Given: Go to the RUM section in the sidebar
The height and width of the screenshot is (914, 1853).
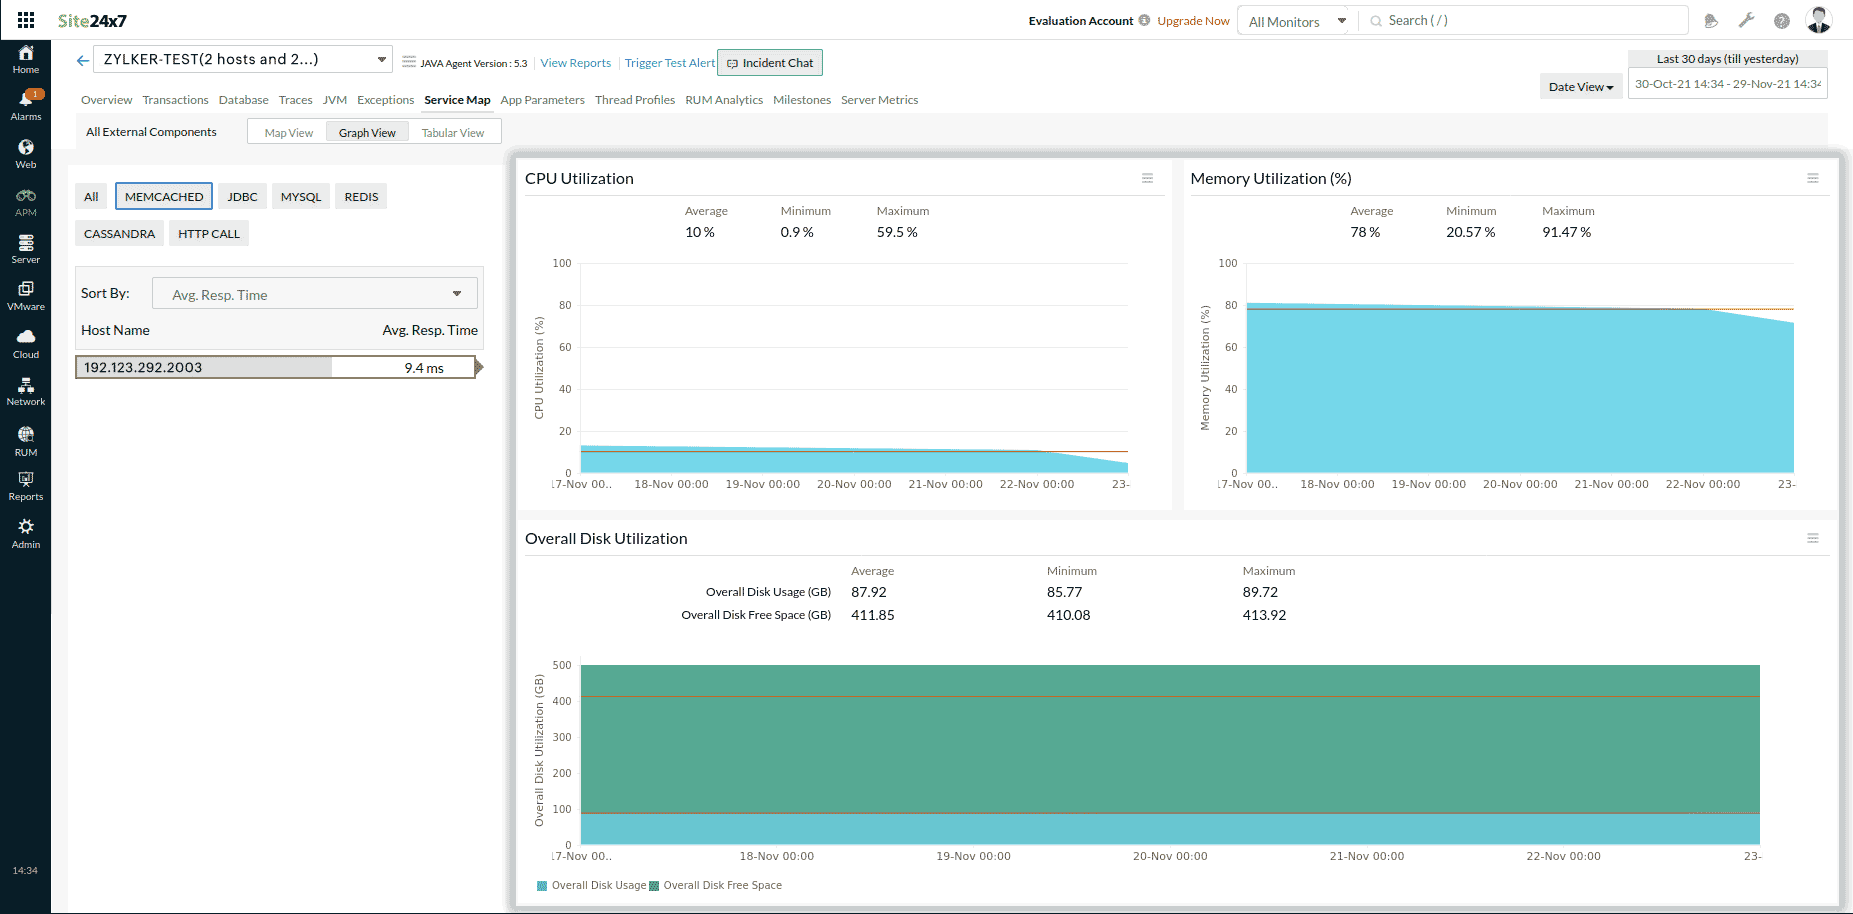Looking at the screenshot, I should (25, 438).
